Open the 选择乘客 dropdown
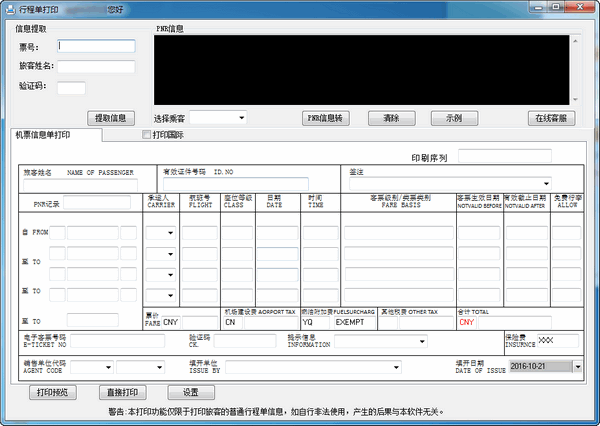This screenshot has height=426, width=600. coord(241,118)
